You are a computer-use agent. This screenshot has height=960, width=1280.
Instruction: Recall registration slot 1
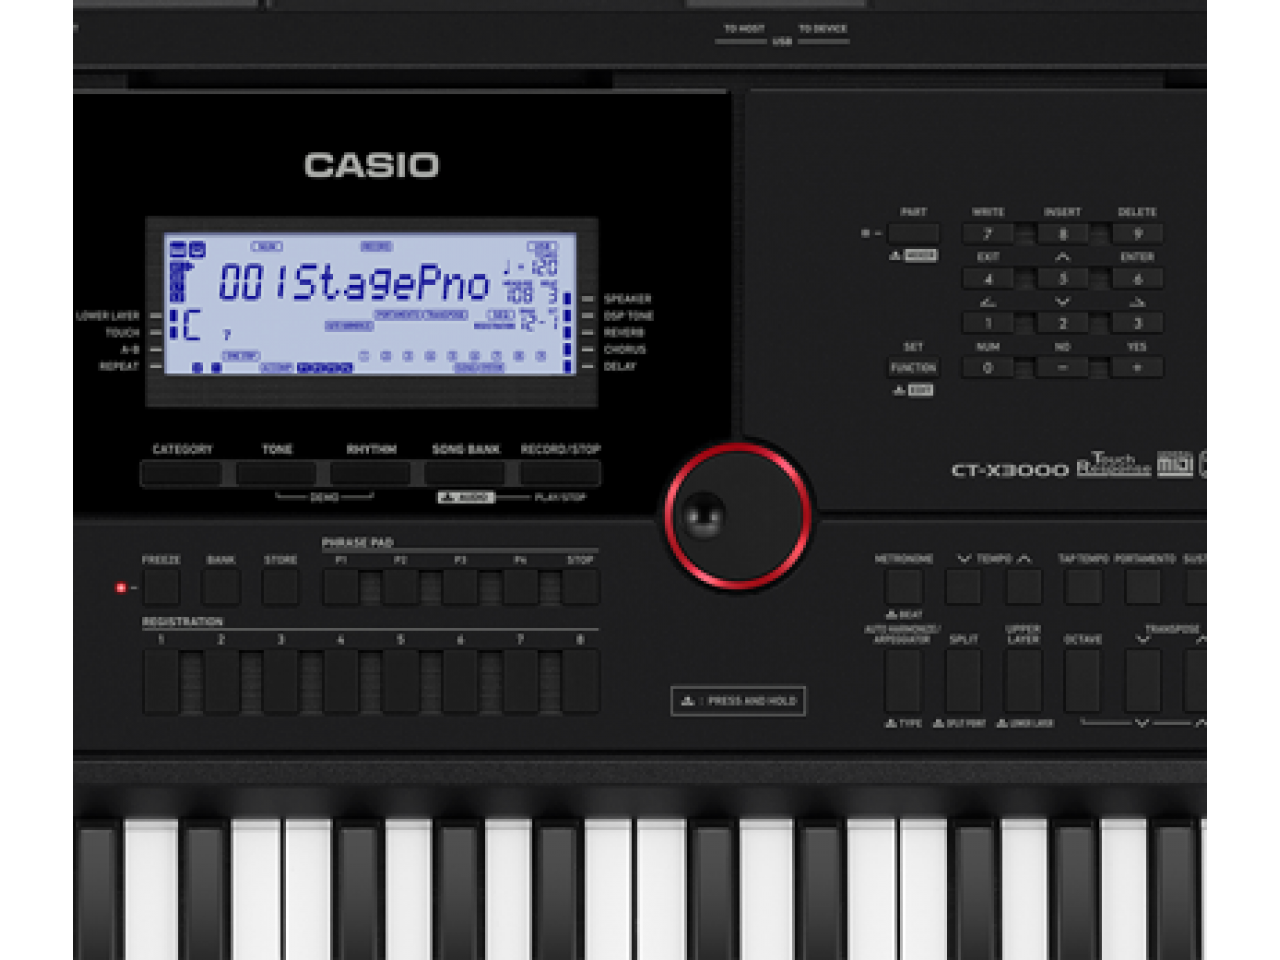(161, 682)
